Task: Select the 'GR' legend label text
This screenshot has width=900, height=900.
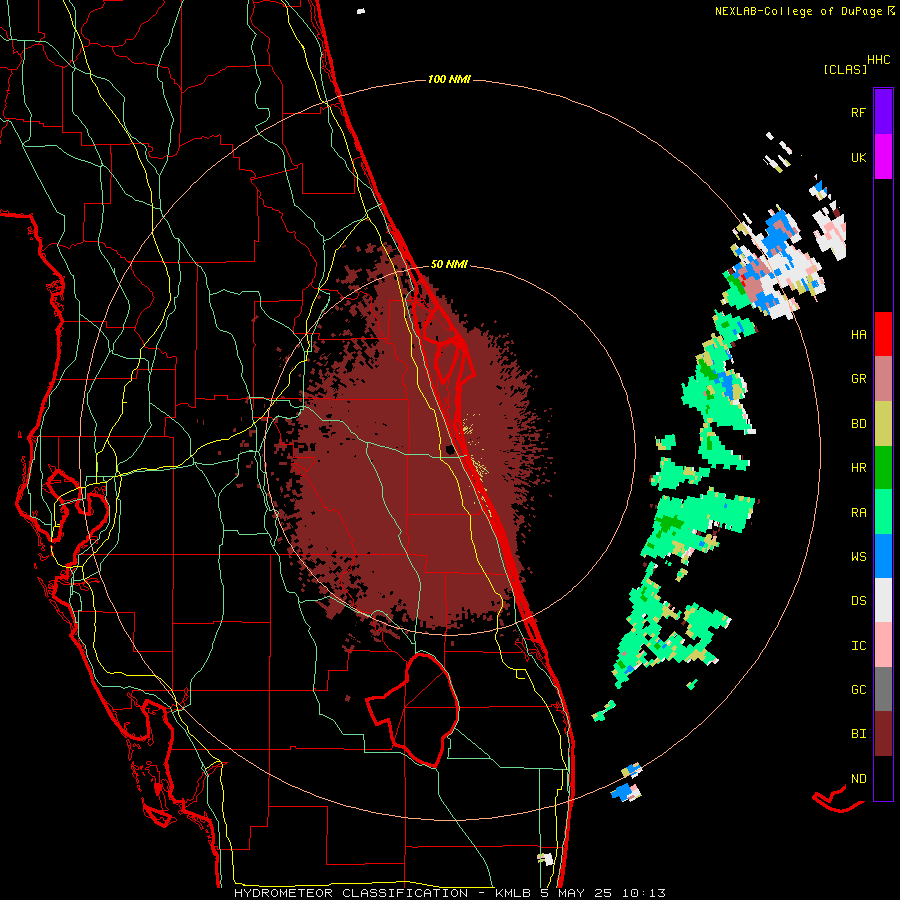Action: [x=858, y=379]
